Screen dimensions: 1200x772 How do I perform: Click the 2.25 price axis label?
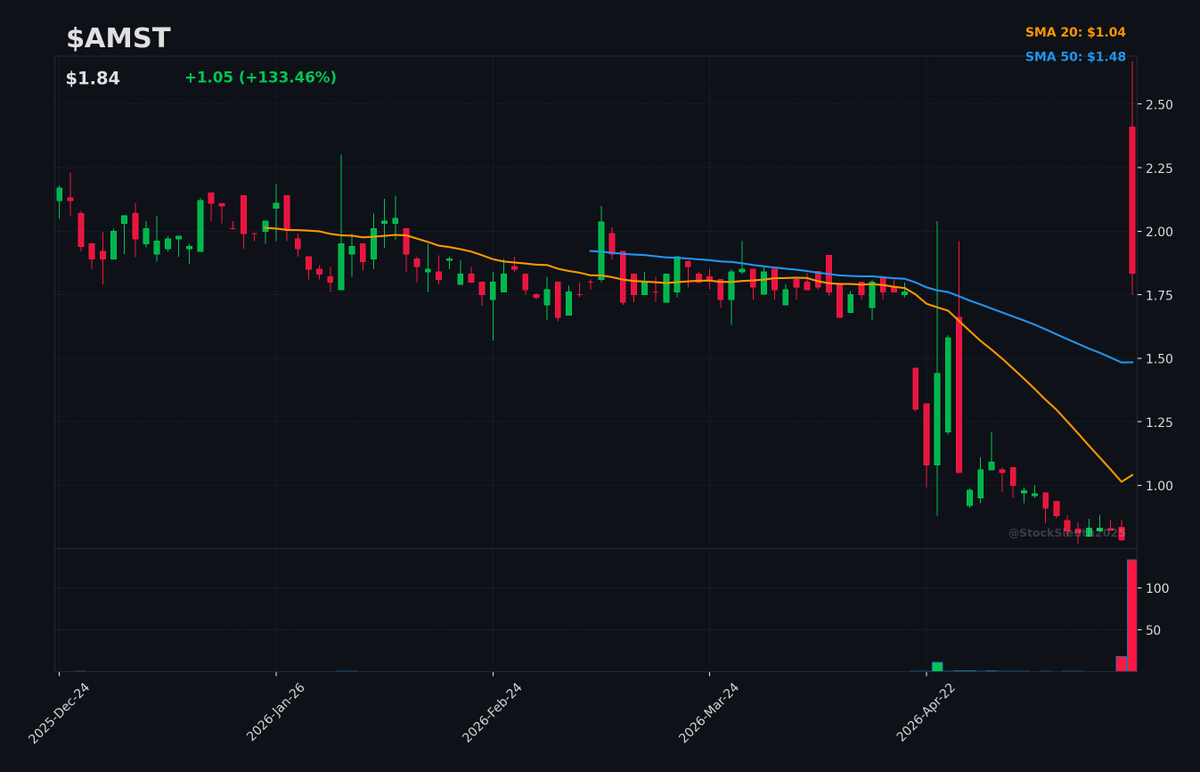pos(1159,168)
